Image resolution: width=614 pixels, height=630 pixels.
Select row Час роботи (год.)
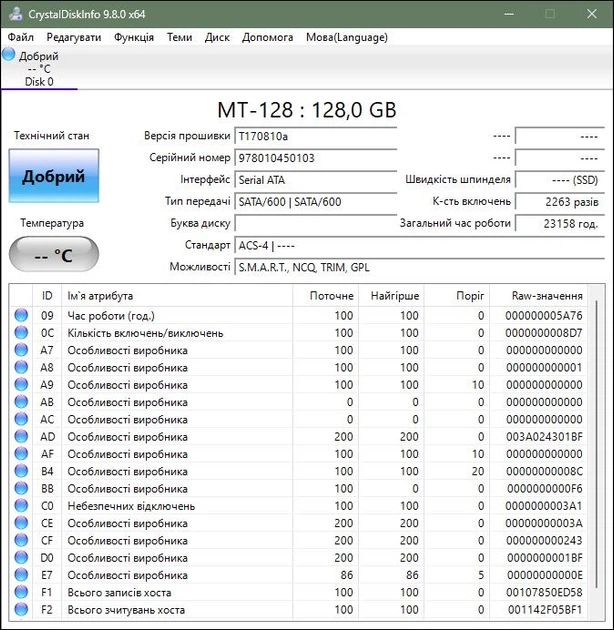[299, 315]
